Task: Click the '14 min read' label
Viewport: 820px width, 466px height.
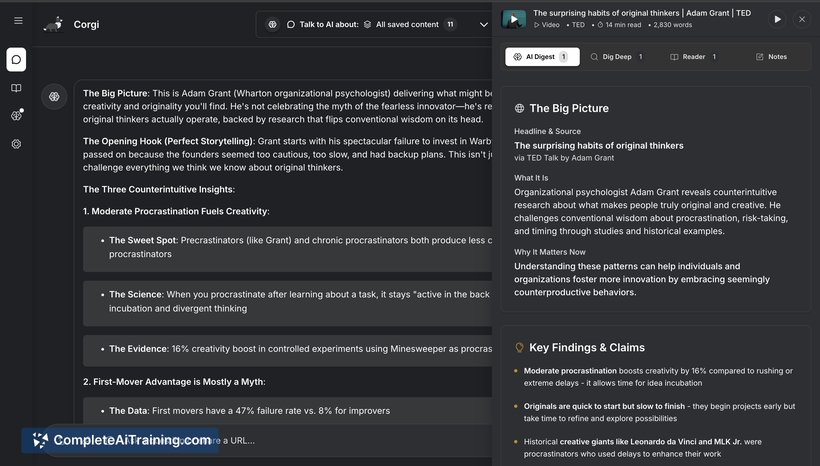Action: [x=619, y=25]
